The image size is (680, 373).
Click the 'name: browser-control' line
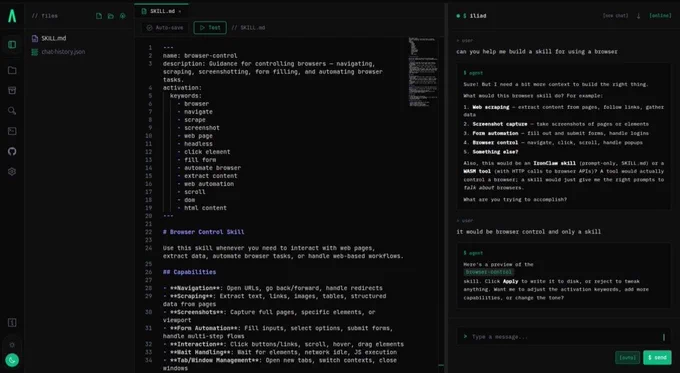tap(200, 56)
